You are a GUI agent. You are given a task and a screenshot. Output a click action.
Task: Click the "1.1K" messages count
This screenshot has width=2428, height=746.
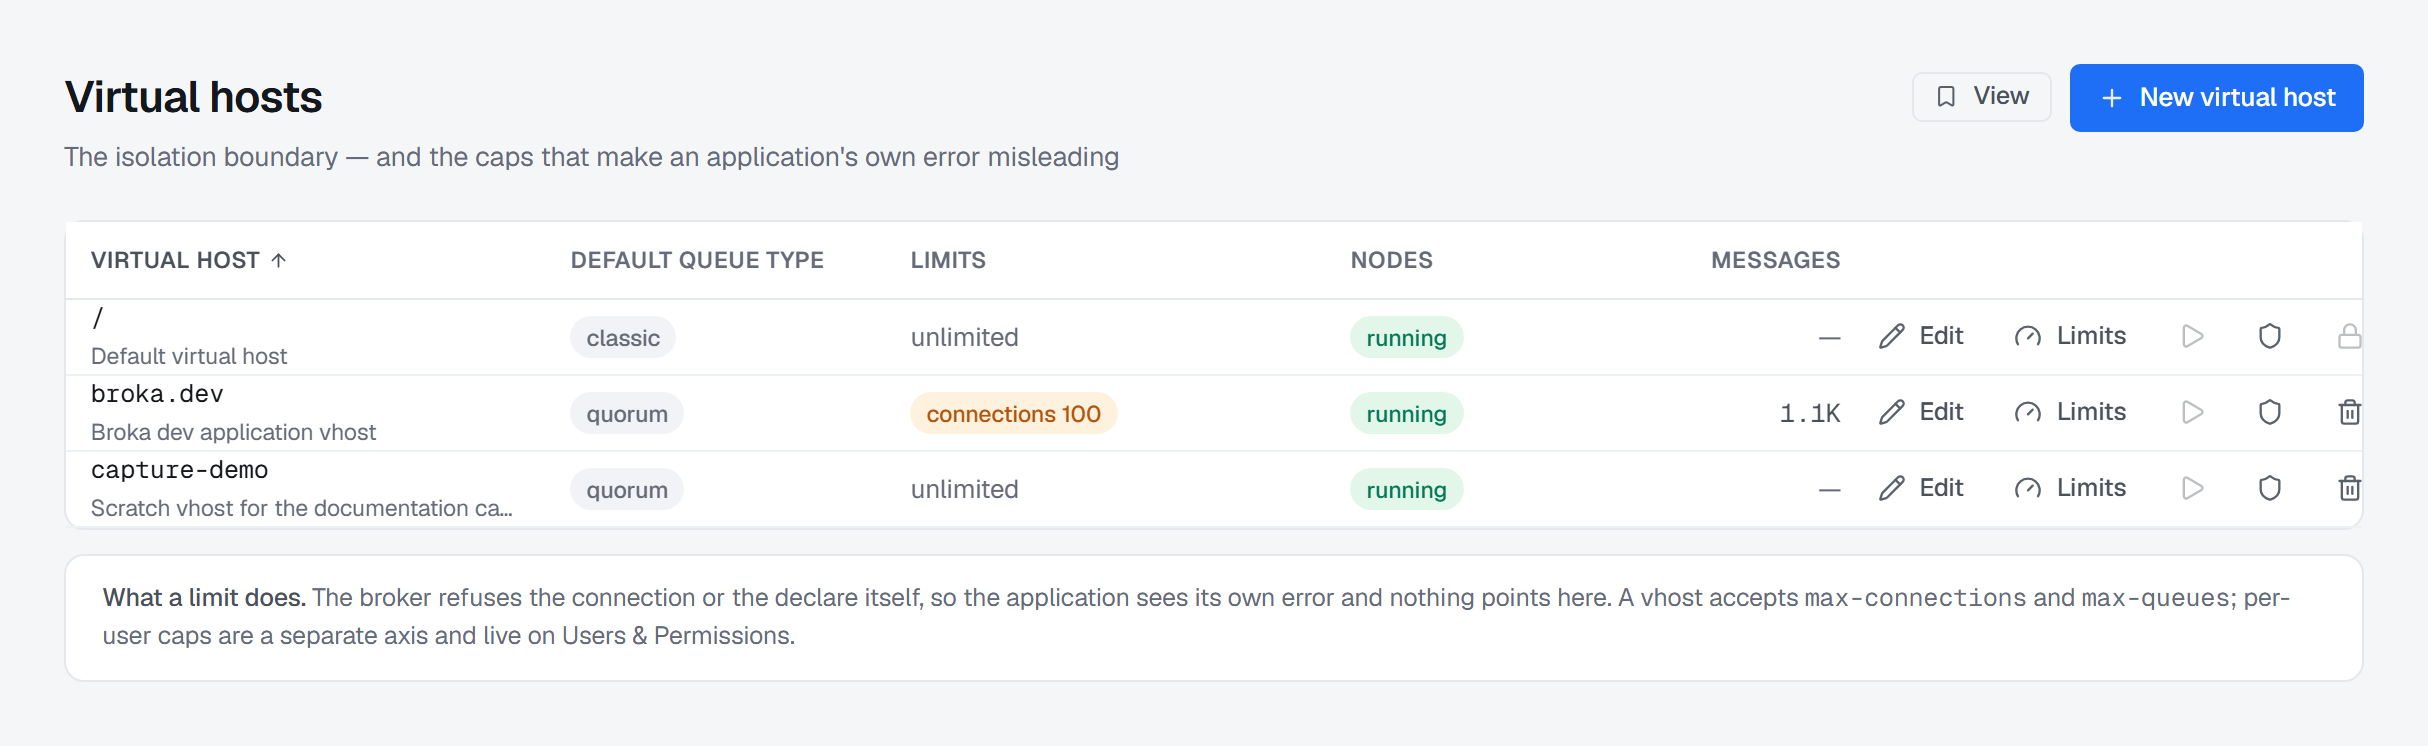click(x=1810, y=413)
